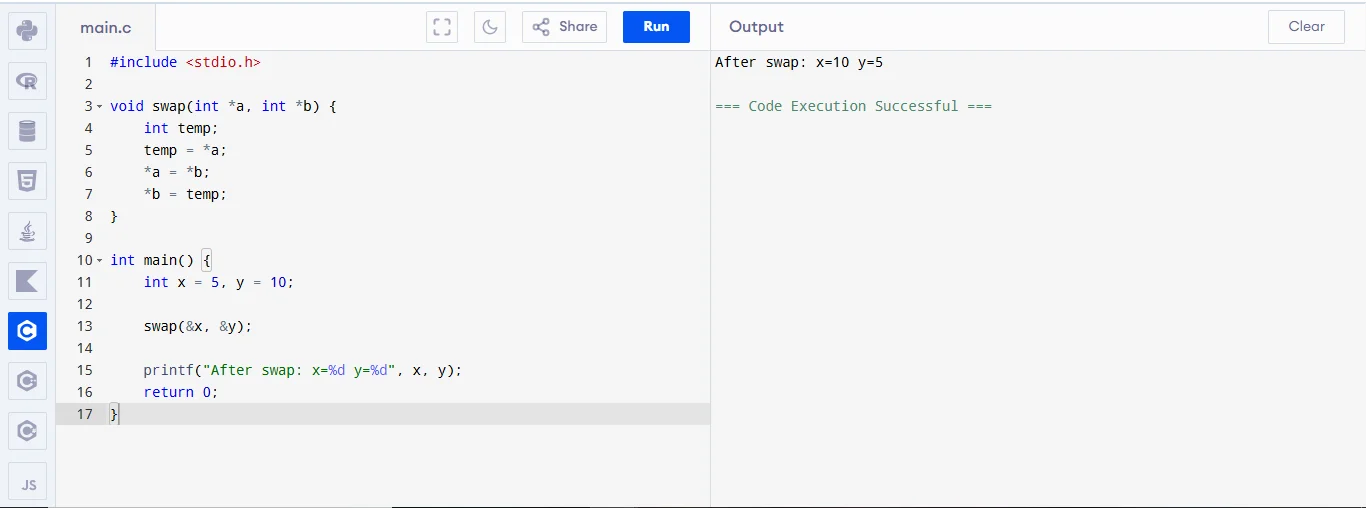Click the closing brace on line 8
The width and height of the screenshot is (1366, 508).
click(x=114, y=216)
